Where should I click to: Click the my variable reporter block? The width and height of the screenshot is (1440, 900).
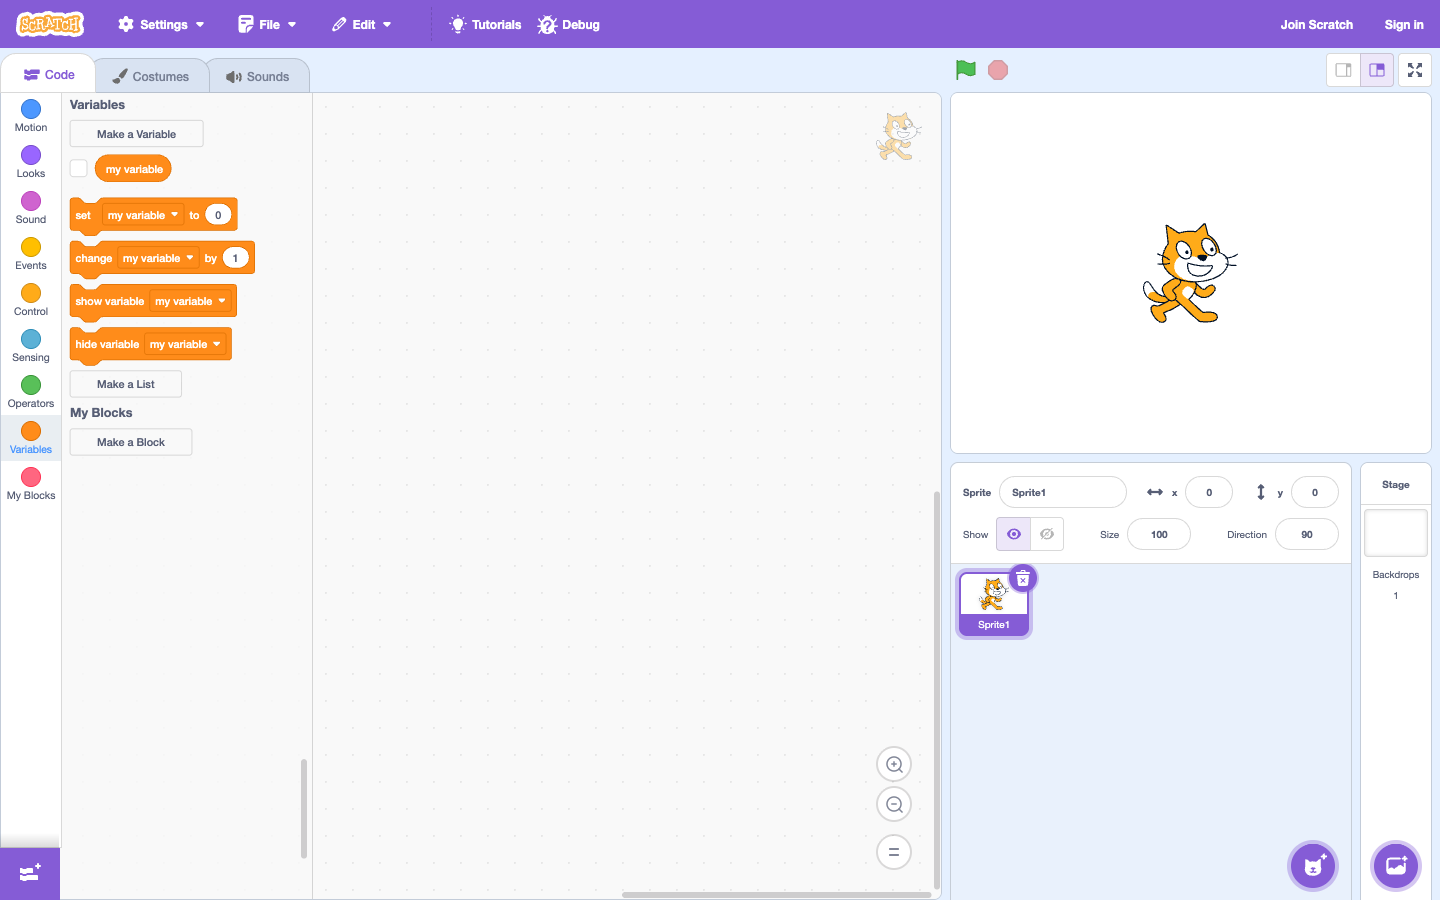coord(134,168)
